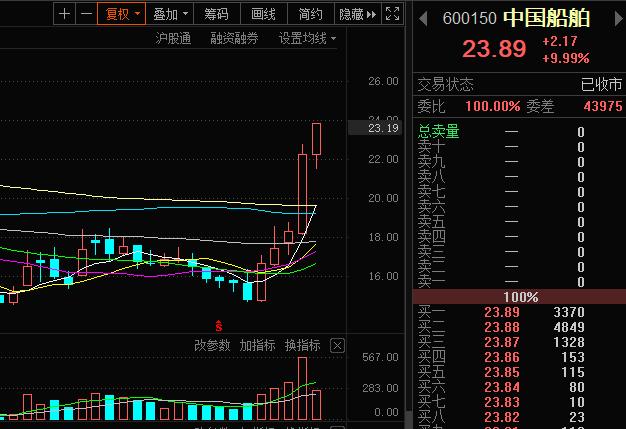Image resolution: width=626 pixels, height=429 pixels.
Task: Click the tallest volume bar
Action: pos(302,388)
